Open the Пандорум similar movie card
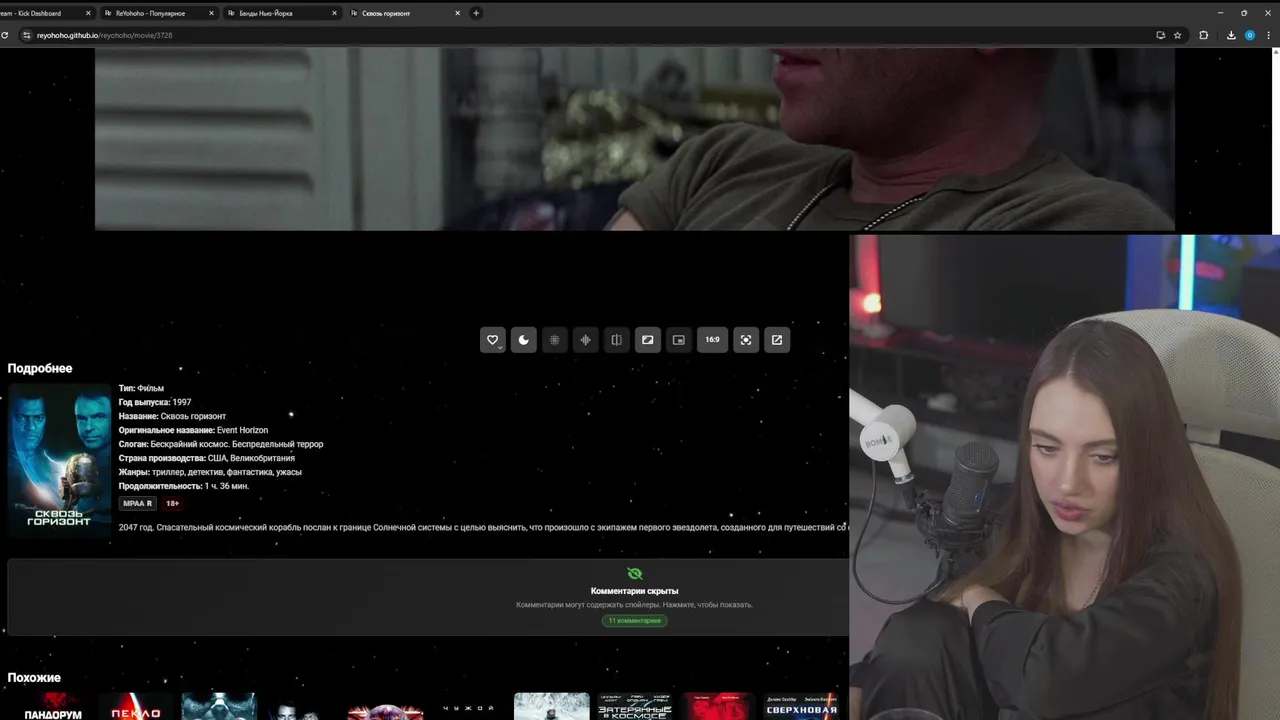 coord(52,706)
